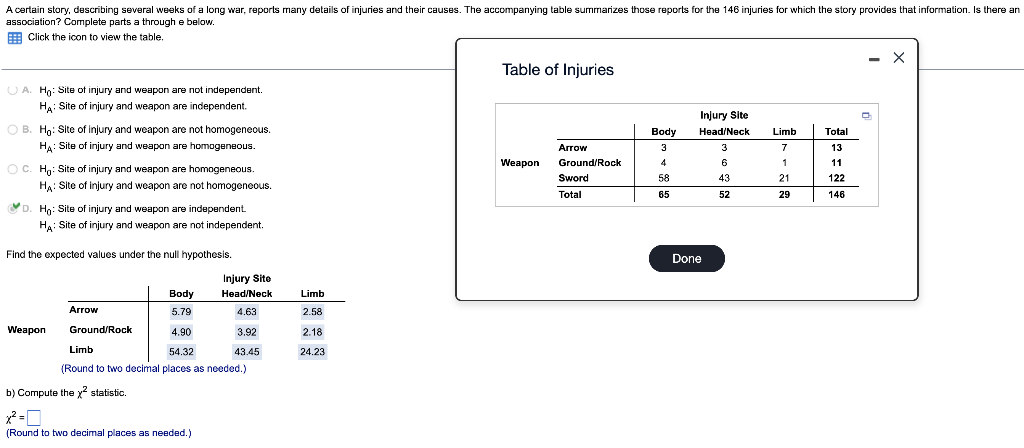1024x448 pixels.
Task: Click the expected value 24.23 field
Action: click(312, 352)
